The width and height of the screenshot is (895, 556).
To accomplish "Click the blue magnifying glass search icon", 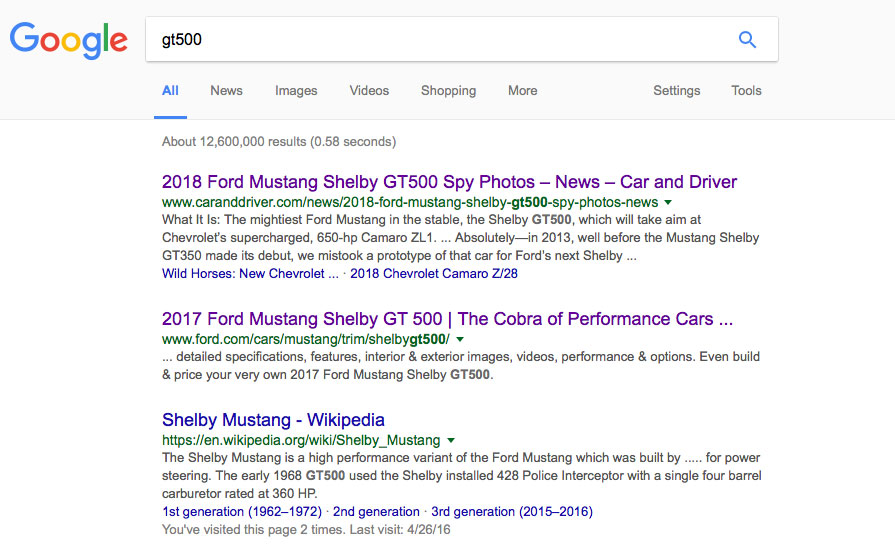I will pos(747,40).
